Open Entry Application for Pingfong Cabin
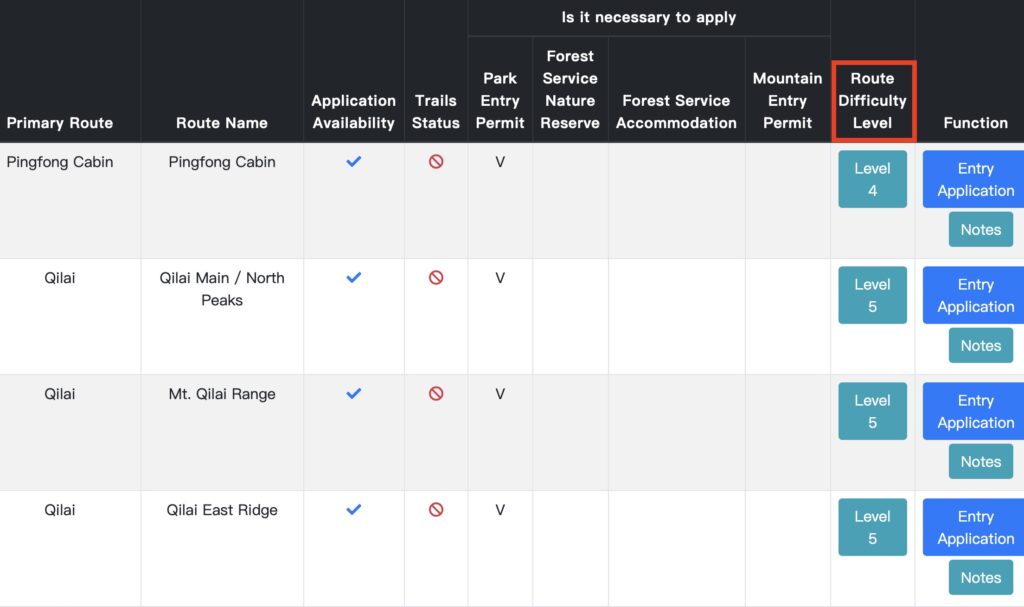 [974, 179]
